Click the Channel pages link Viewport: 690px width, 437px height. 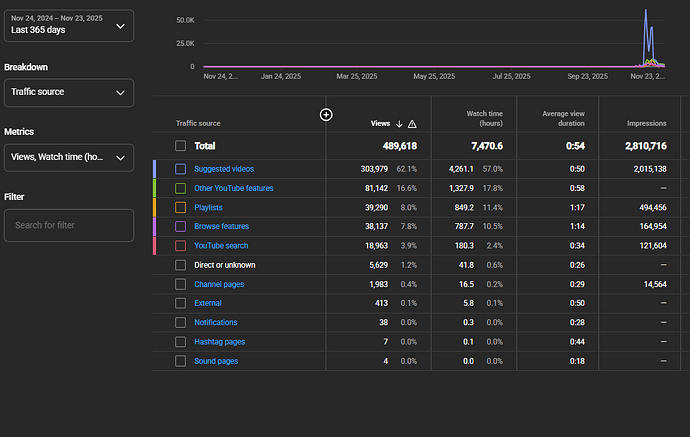[218, 284]
